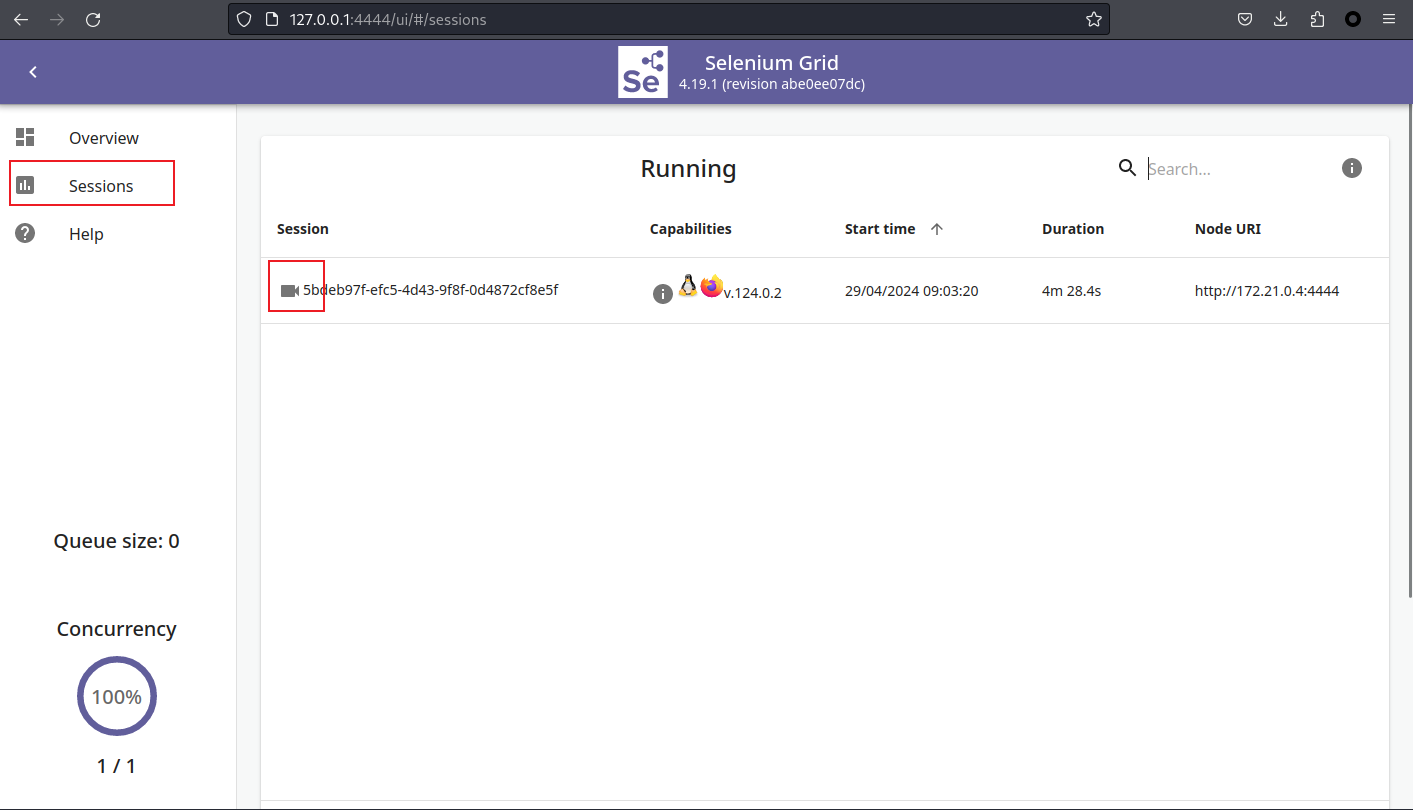The image size is (1413, 810).
Task: Open the Firefox hamburger menu
Action: (1389, 19)
